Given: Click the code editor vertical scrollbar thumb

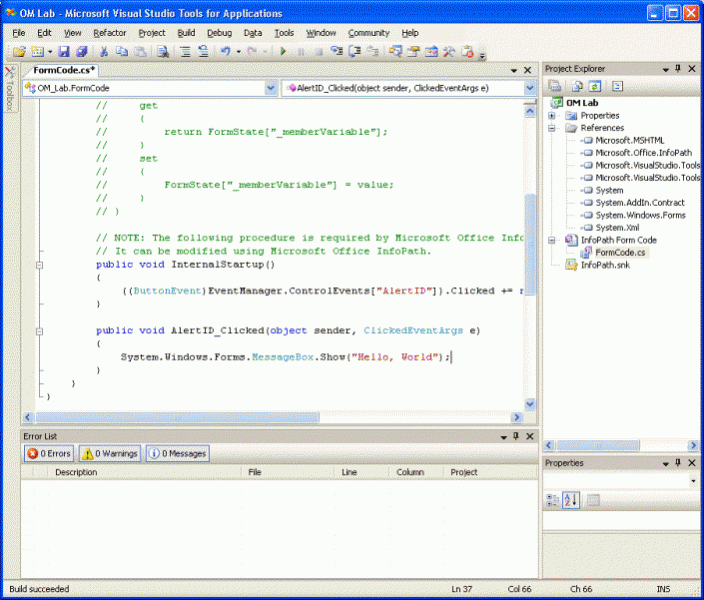Looking at the screenshot, I should coord(530,244).
